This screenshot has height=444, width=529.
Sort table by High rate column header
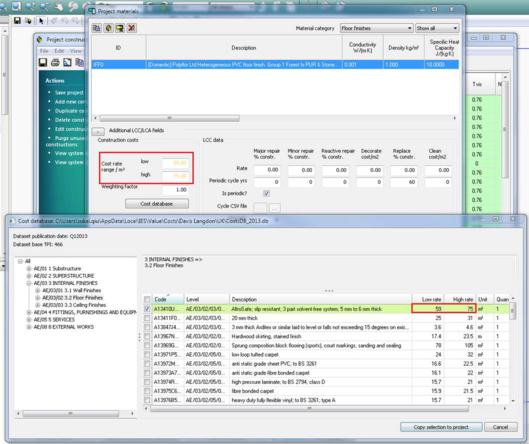(x=459, y=299)
